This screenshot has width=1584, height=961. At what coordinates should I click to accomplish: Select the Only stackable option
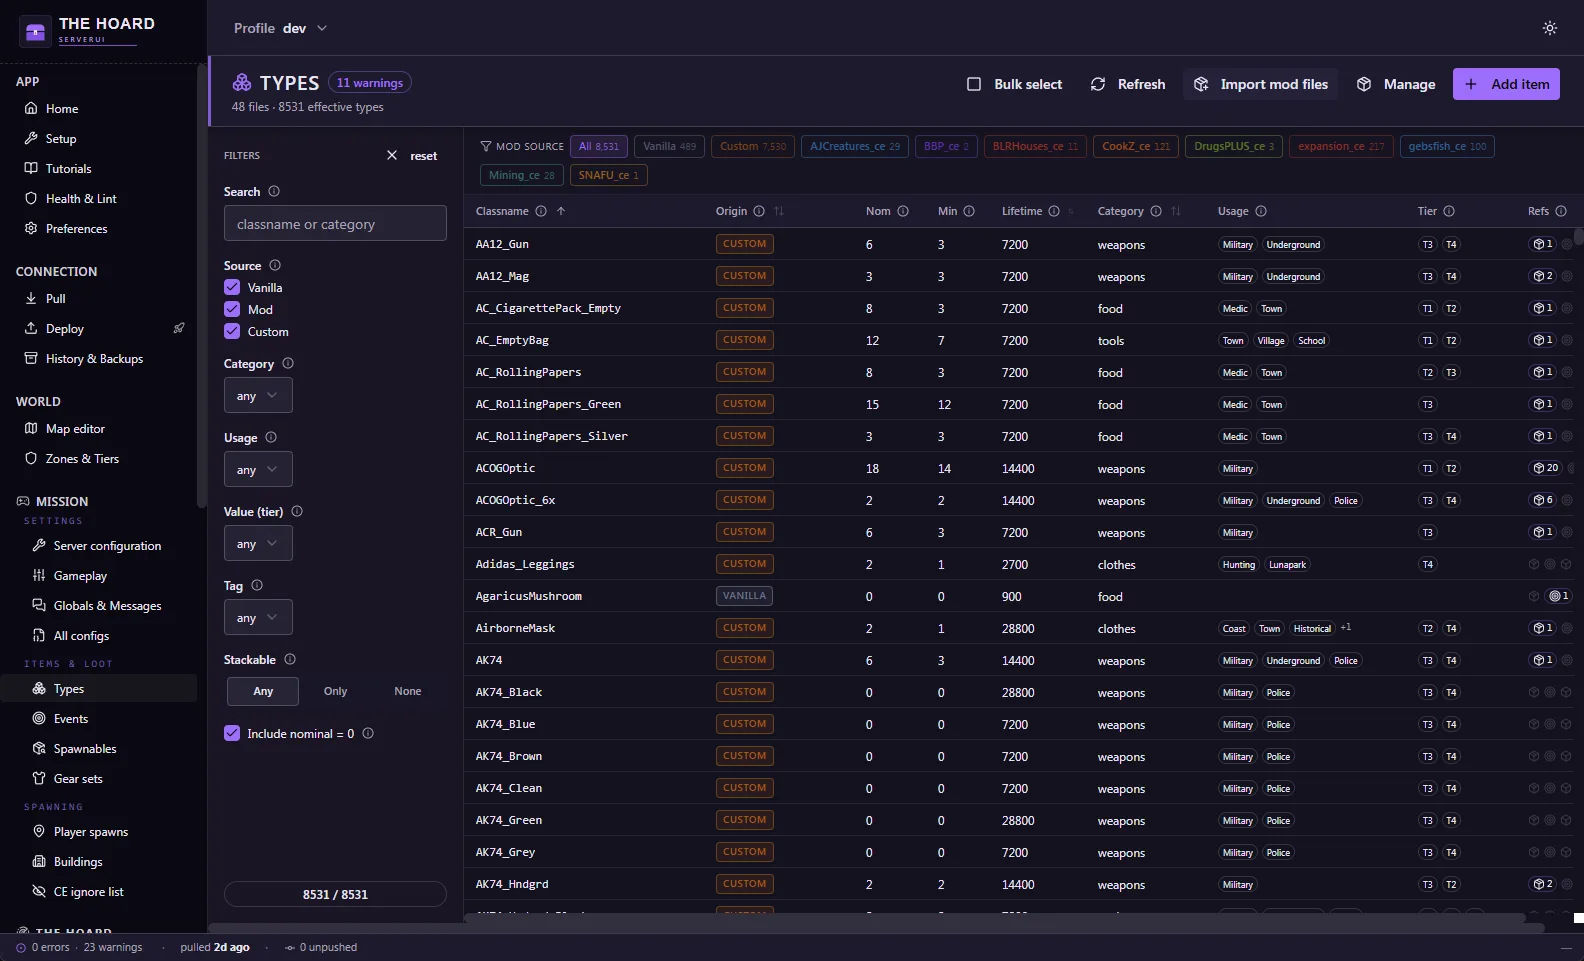tap(336, 691)
